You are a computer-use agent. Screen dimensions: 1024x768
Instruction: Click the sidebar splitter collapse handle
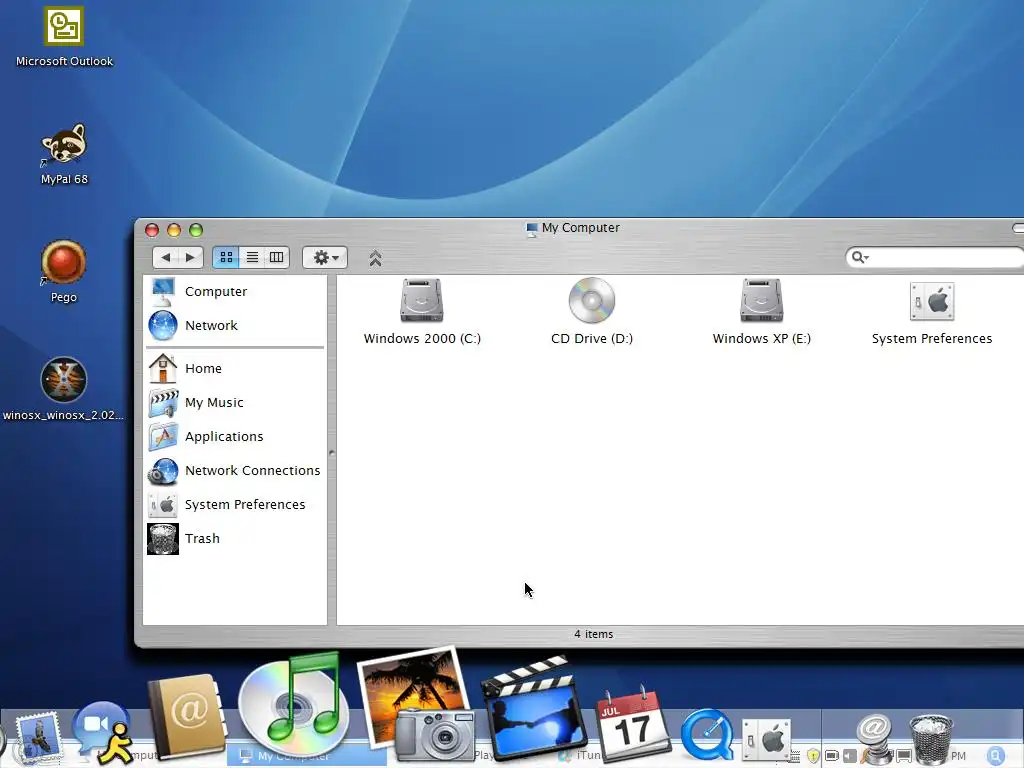click(x=332, y=452)
